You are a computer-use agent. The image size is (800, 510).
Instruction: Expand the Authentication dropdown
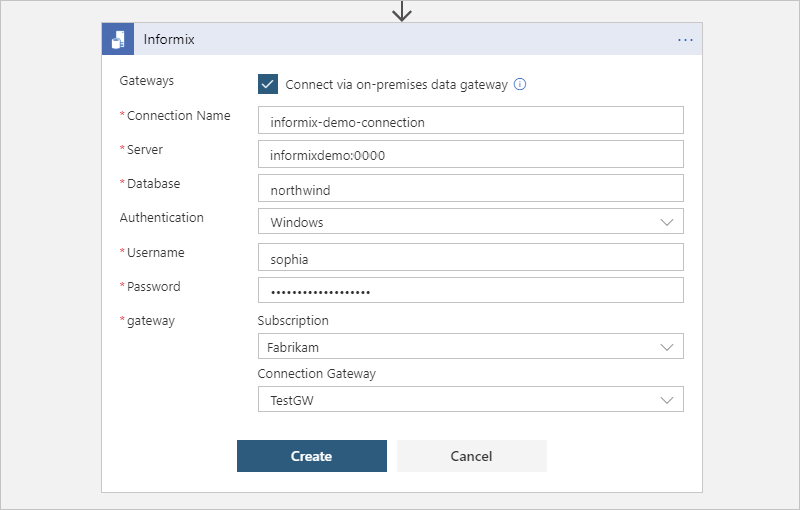(x=470, y=222)
